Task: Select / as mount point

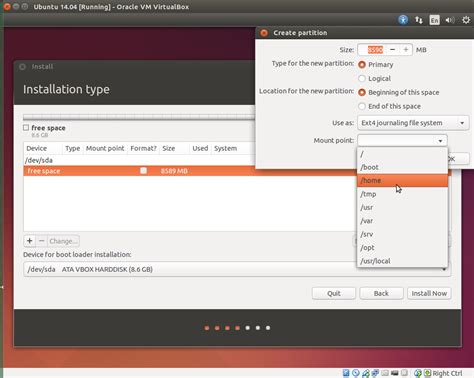Action: click(402, 154)
